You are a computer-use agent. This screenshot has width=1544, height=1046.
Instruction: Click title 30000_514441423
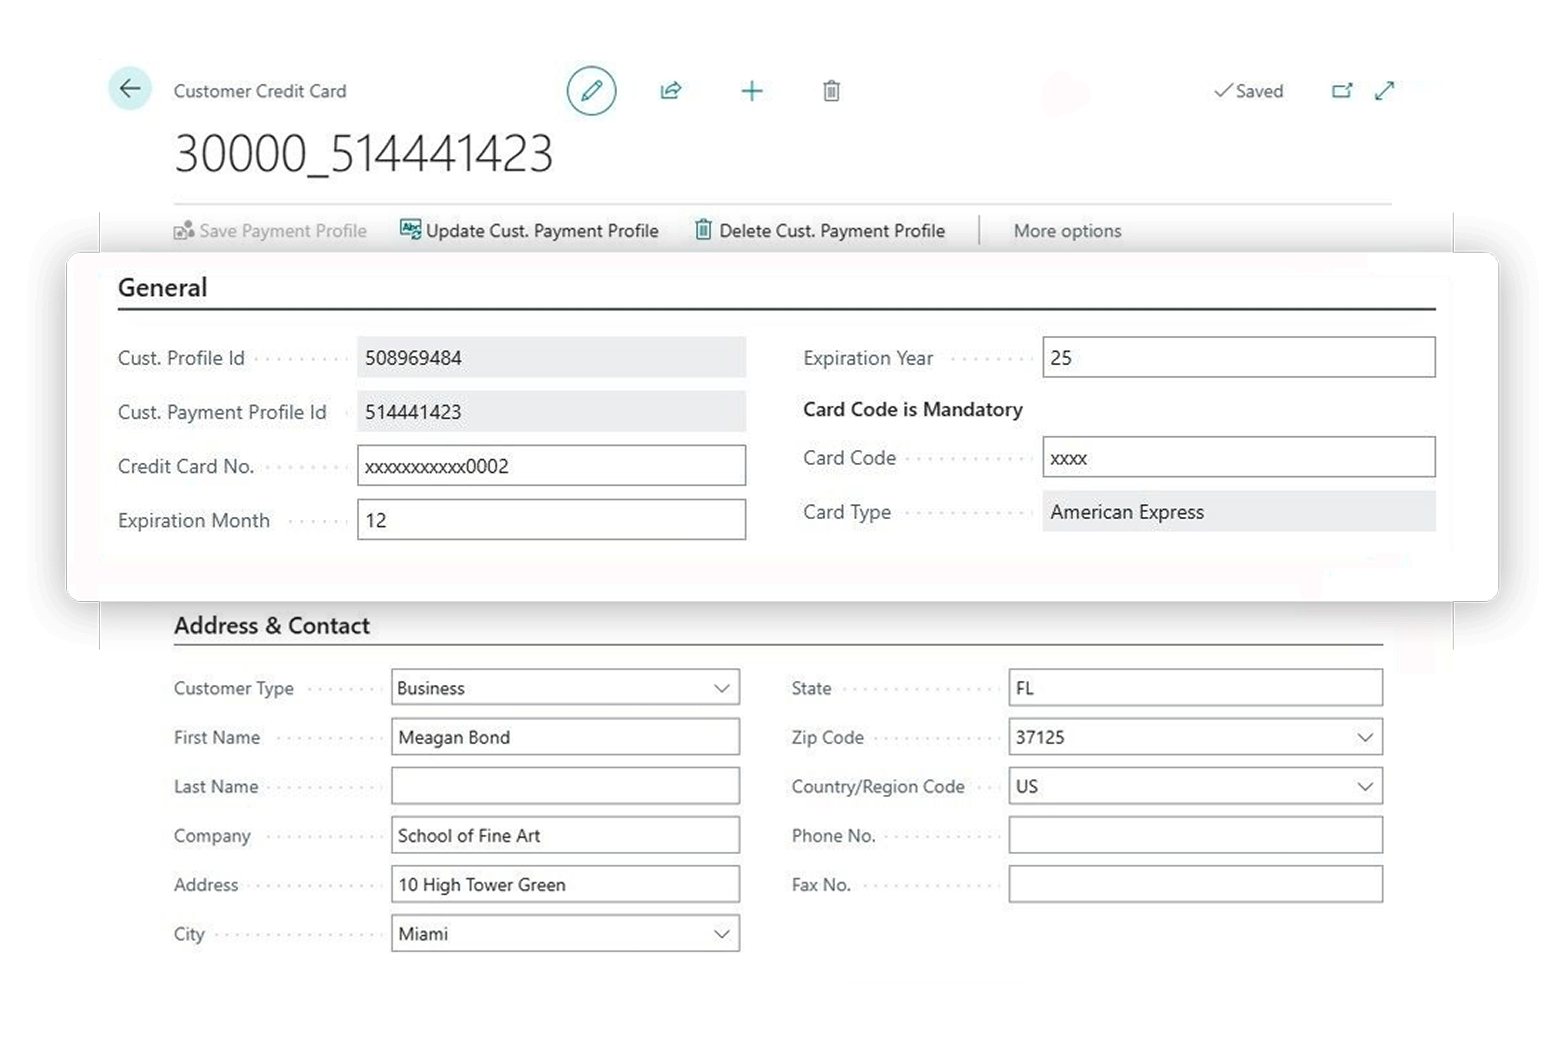pyautogui.click(x=364, y=154)
